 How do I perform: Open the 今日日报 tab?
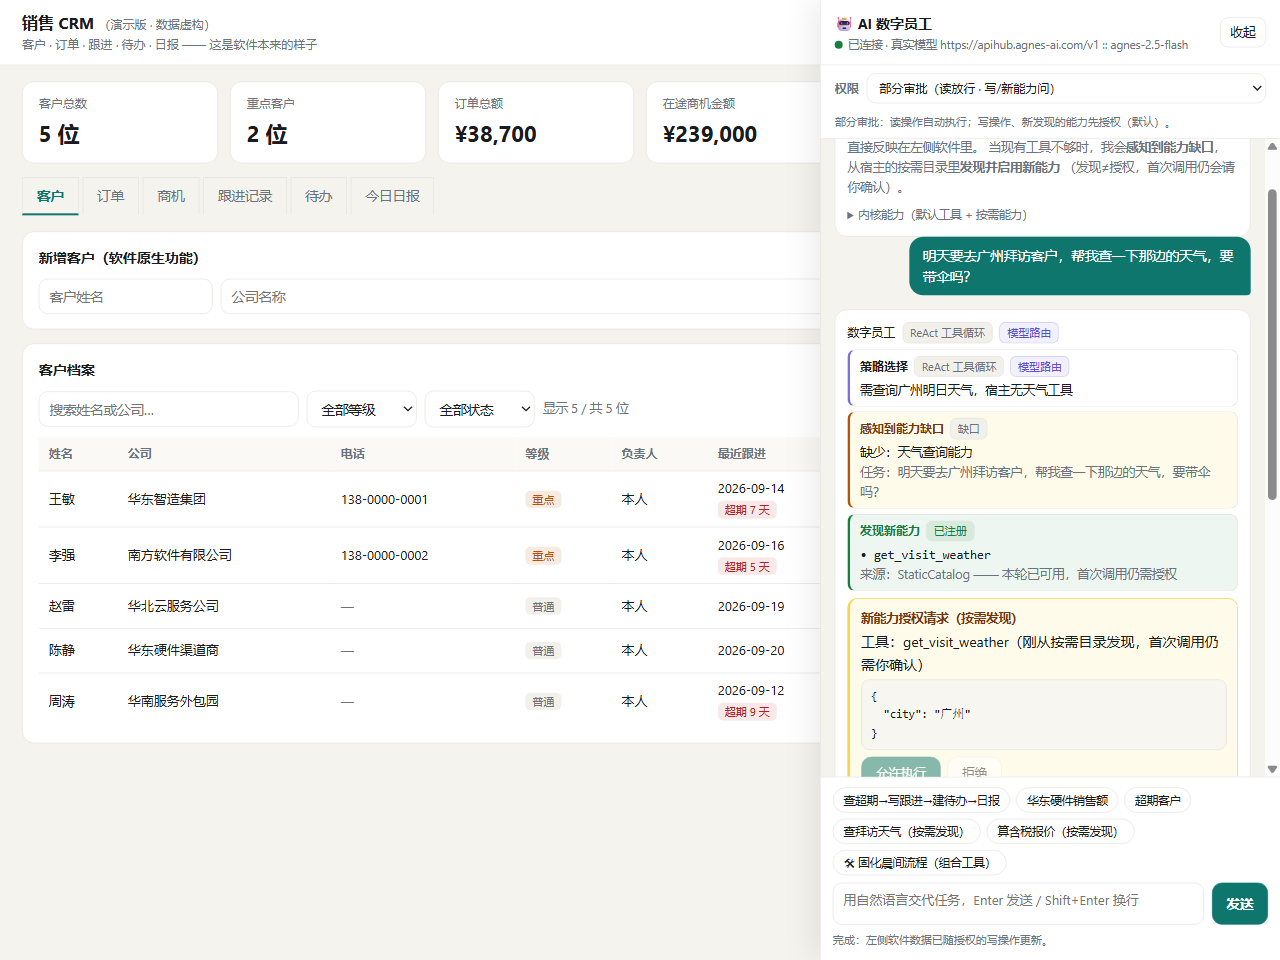(x=392, y=196)
